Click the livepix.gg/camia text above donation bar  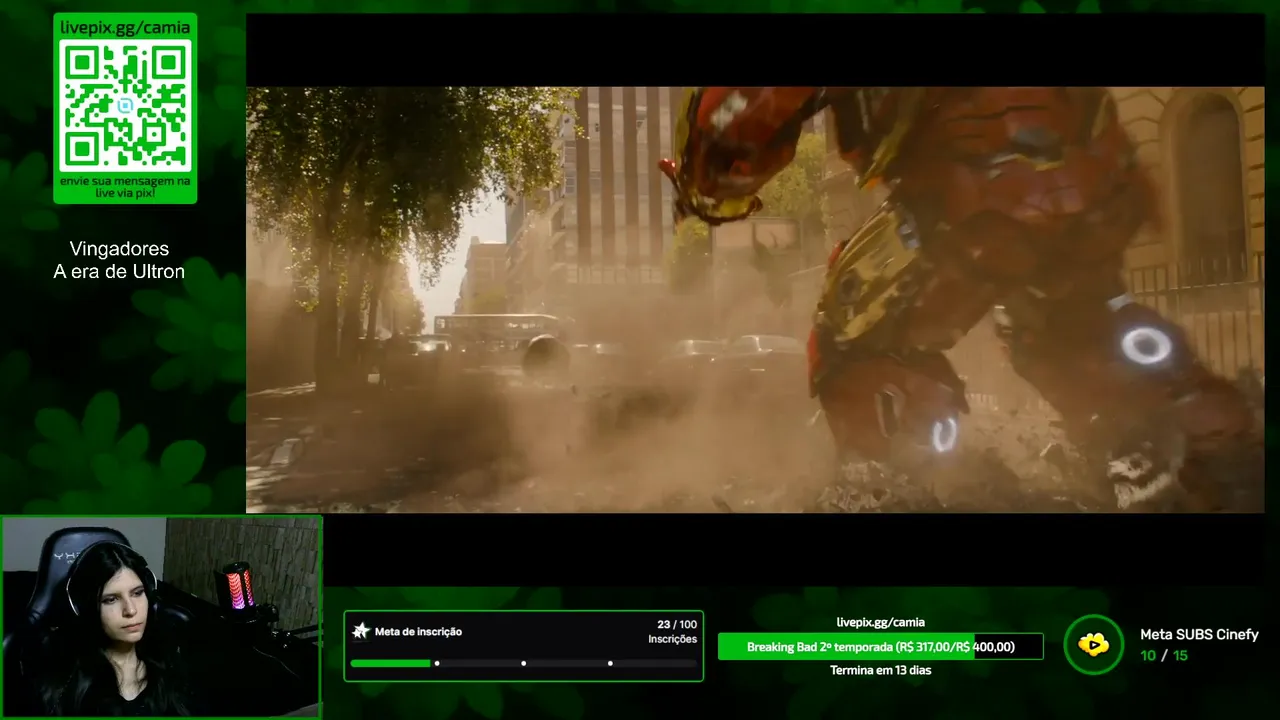[880, 622]
